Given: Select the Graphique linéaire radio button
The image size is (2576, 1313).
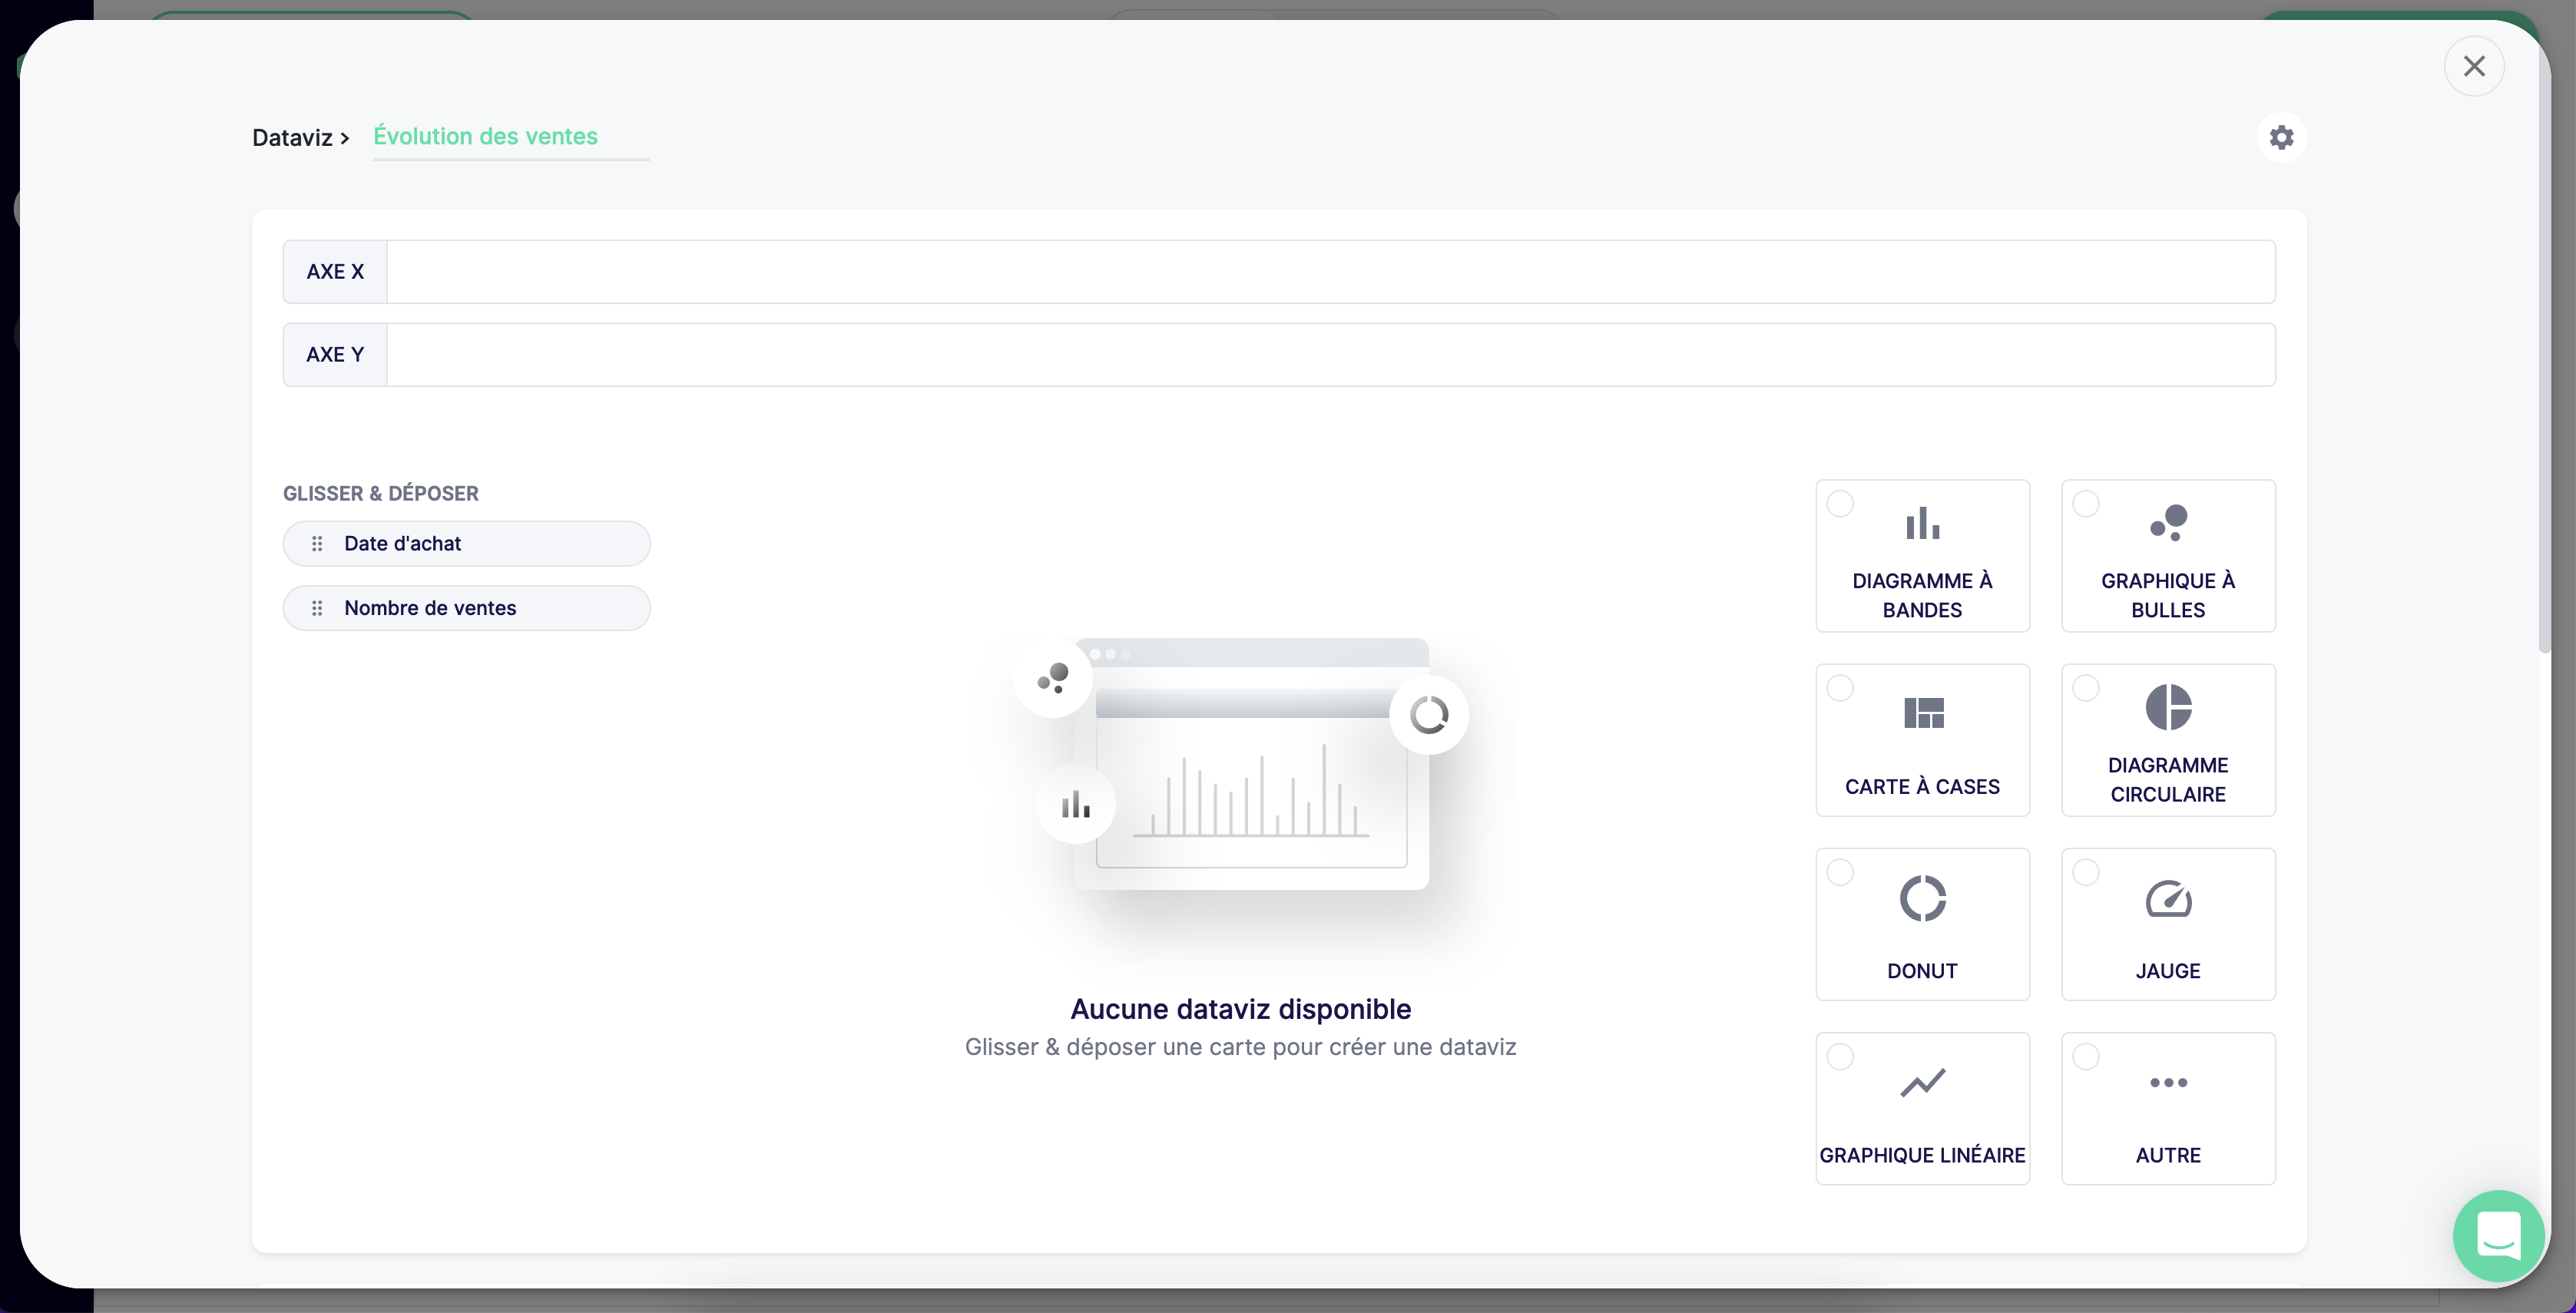Looking at the screenshot, I should coord(1840,1056).
